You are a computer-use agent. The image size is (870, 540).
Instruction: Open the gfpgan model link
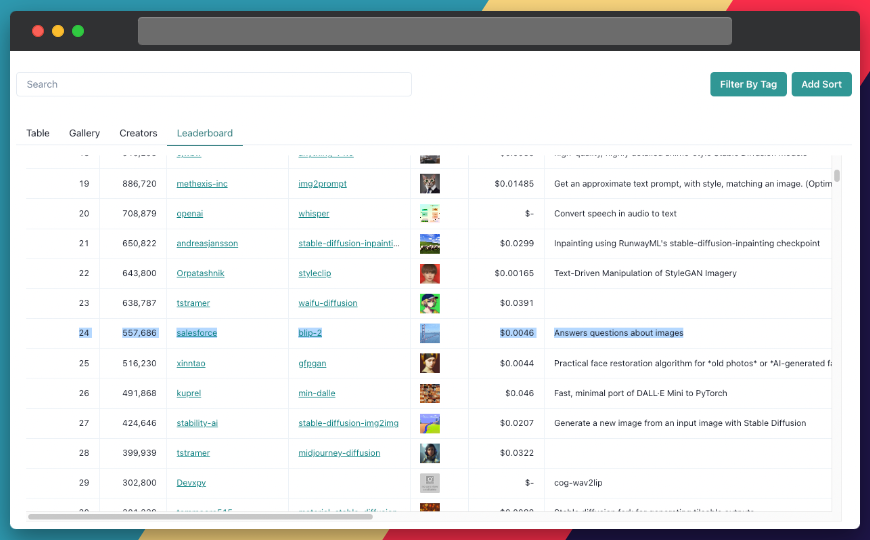312,364
